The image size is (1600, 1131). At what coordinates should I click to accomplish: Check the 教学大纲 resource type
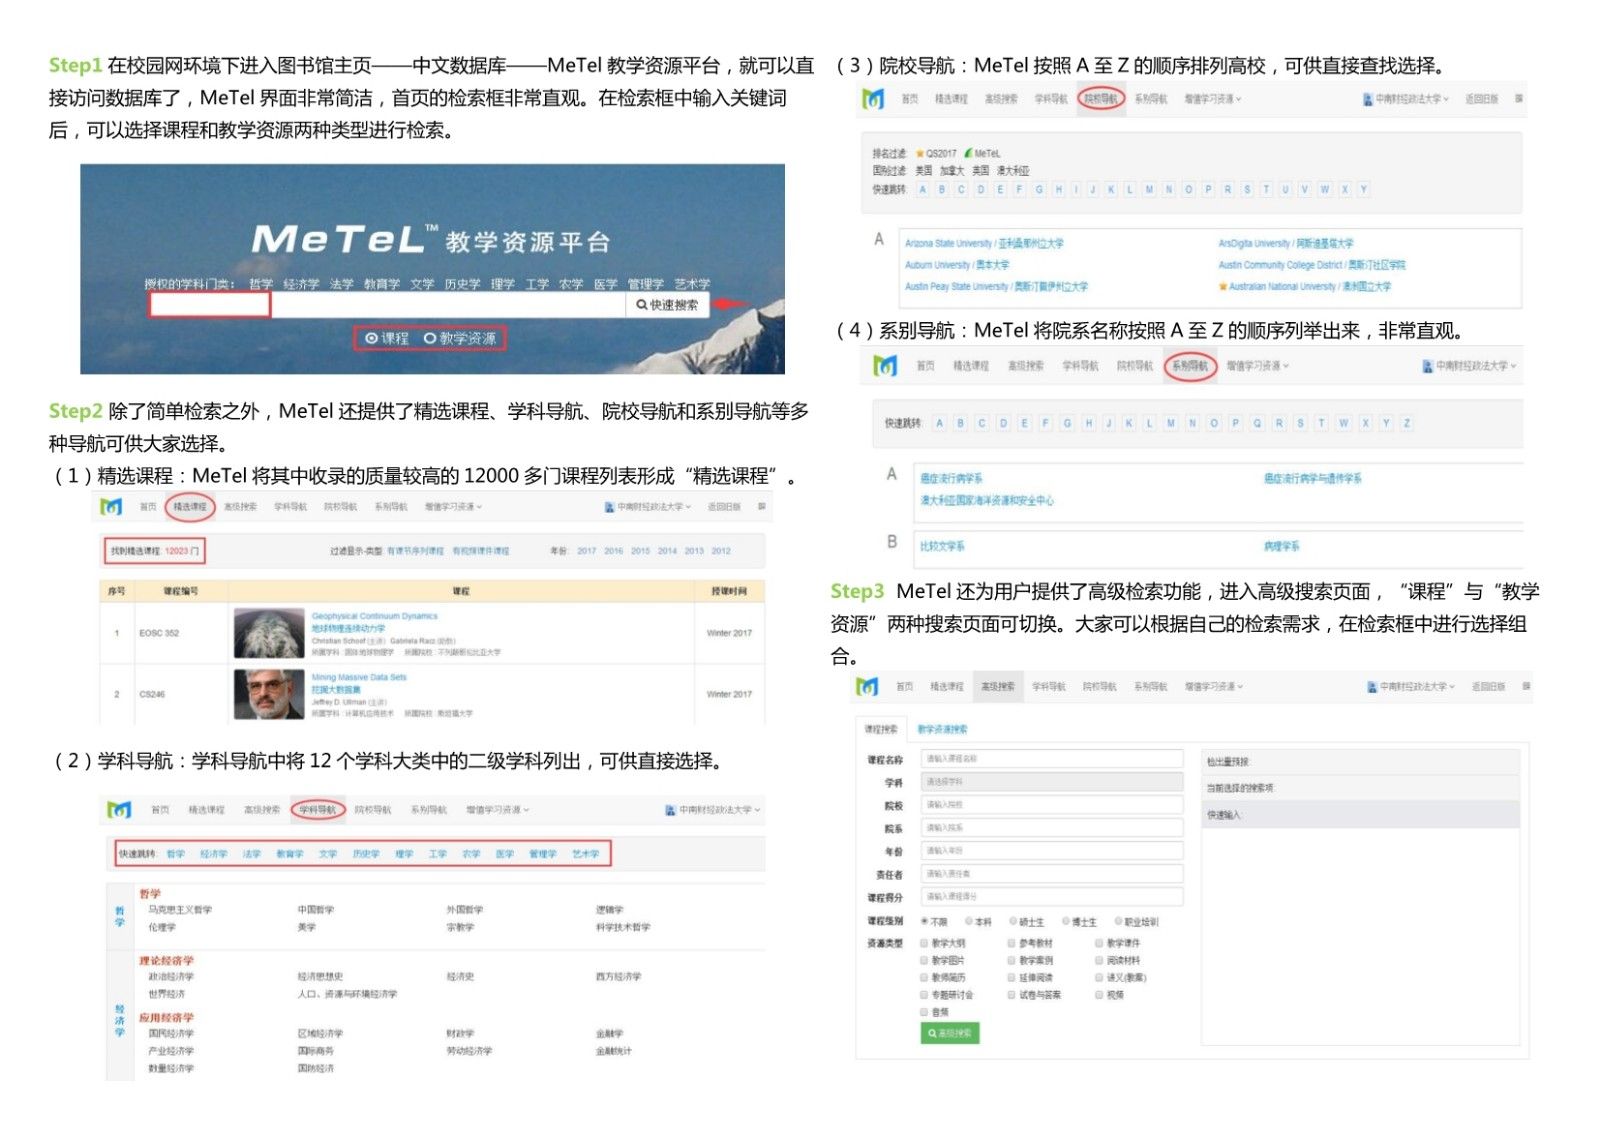tap(924, 943)
